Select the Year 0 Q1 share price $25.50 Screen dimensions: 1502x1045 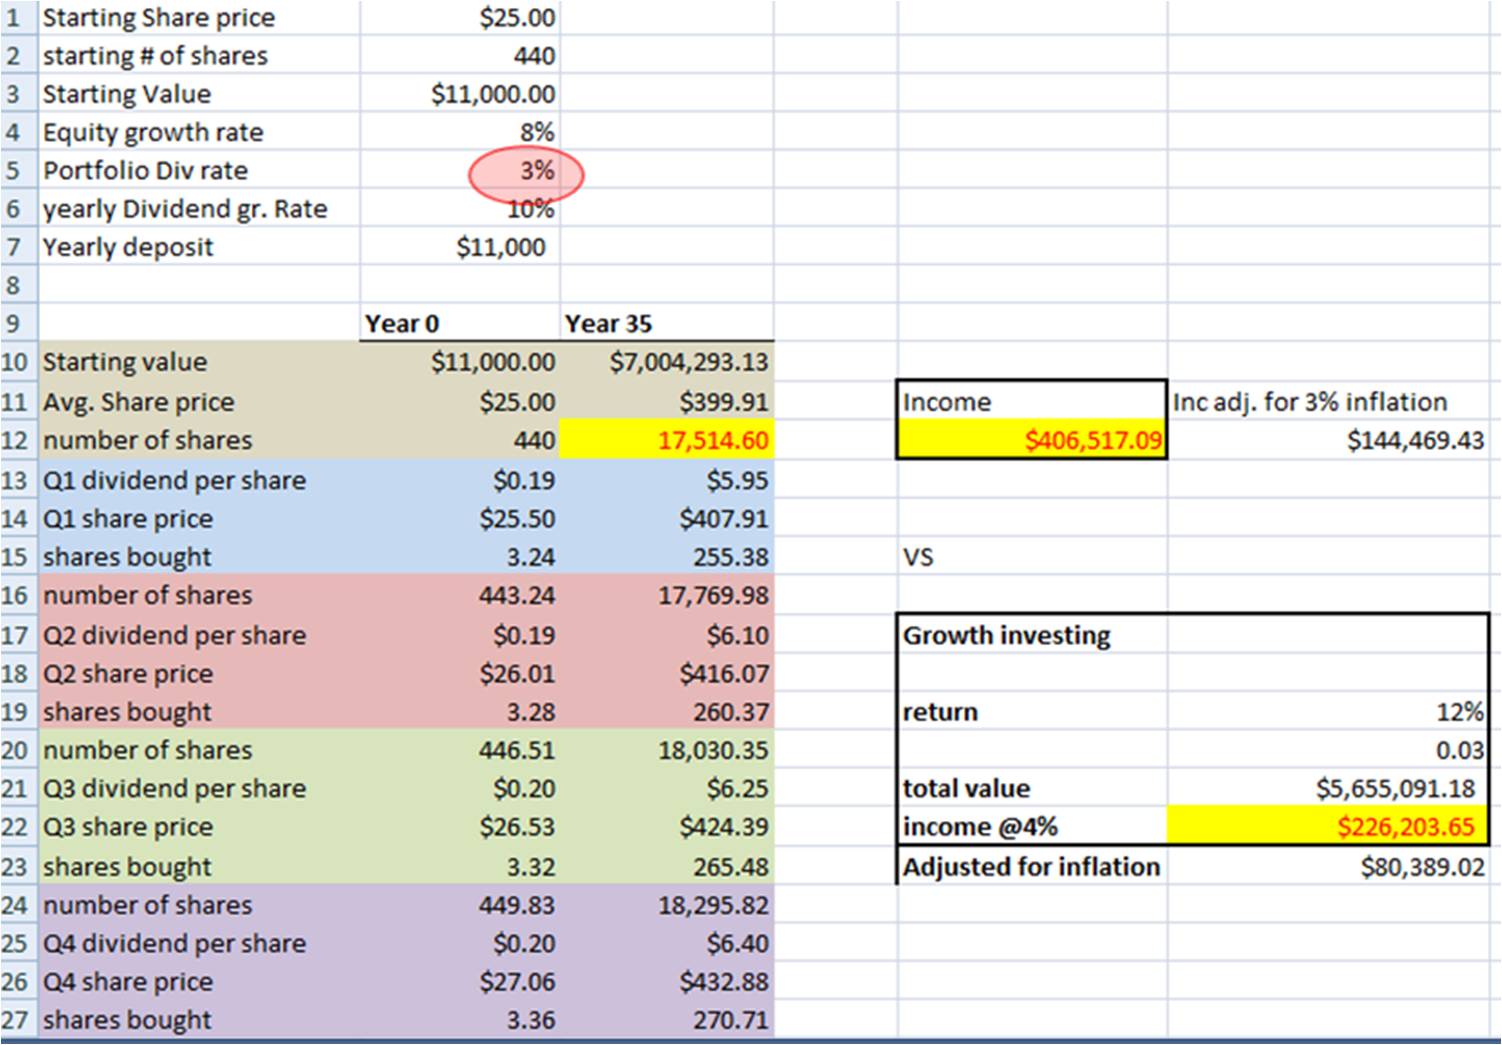pos(460,519)
